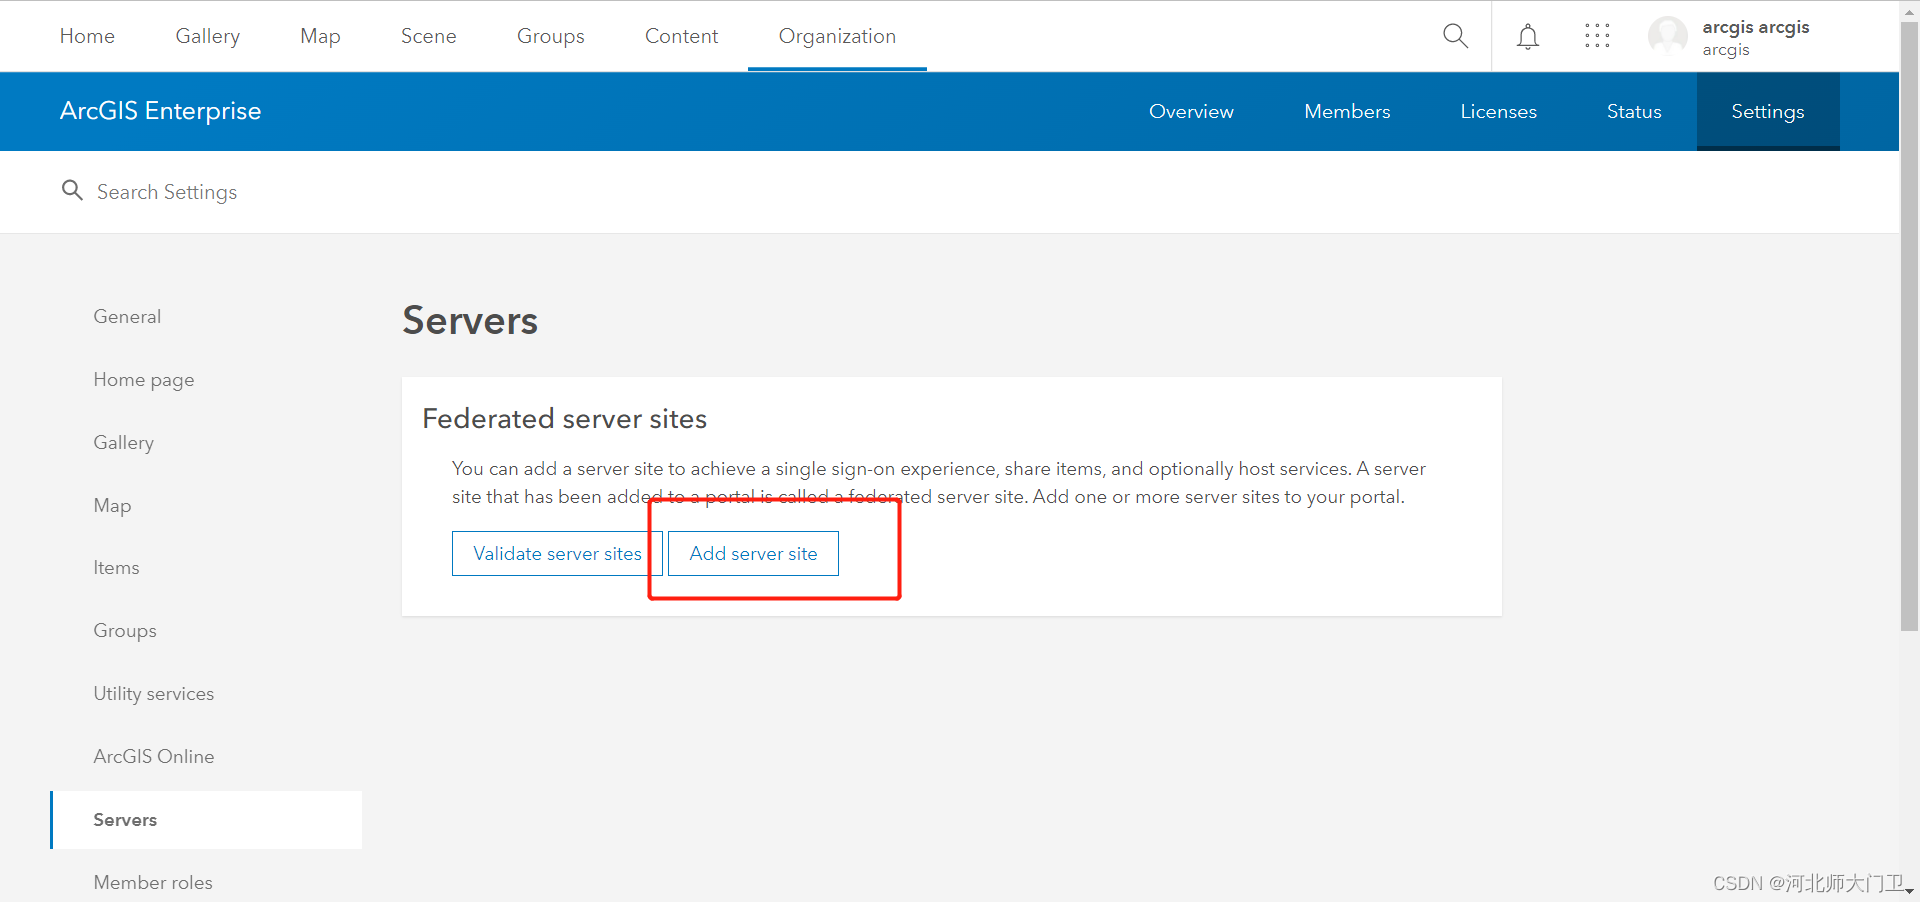Viewport: 1920px width, 902px height.
Task: Open Home page settings in the sidebar
Action: (x=144, y=379)
